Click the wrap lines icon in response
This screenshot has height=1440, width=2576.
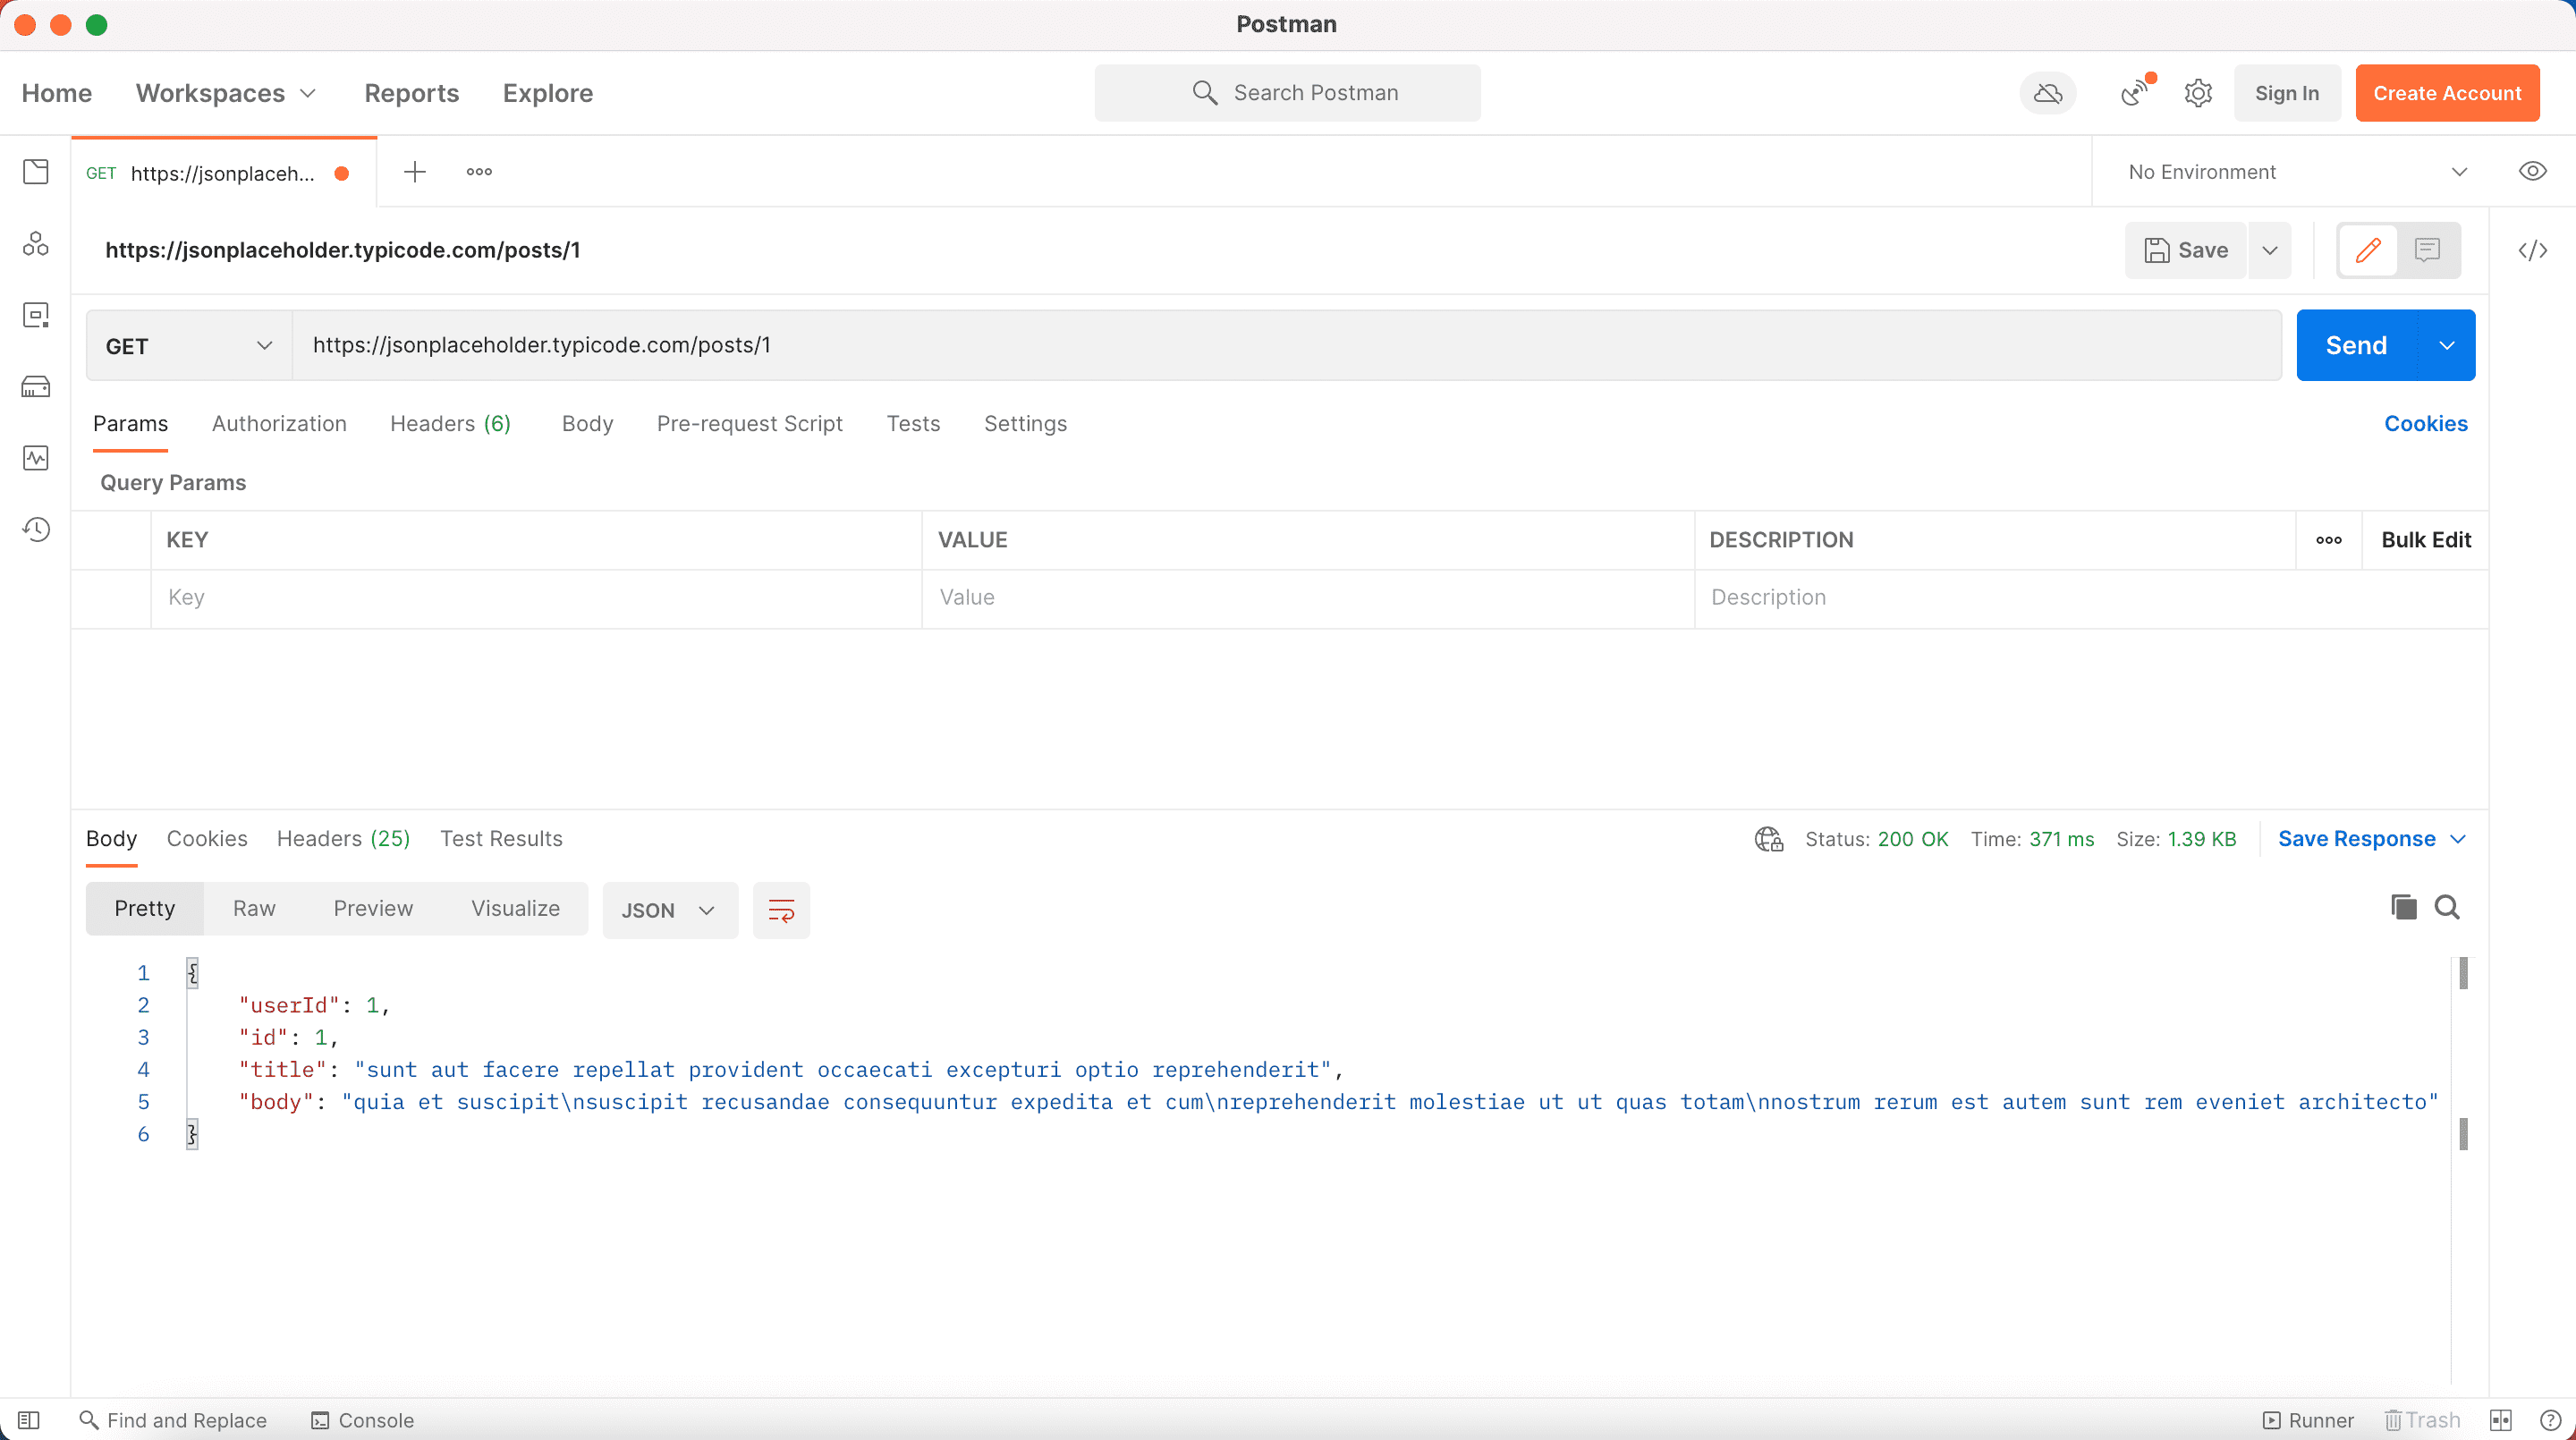(781, 910)
